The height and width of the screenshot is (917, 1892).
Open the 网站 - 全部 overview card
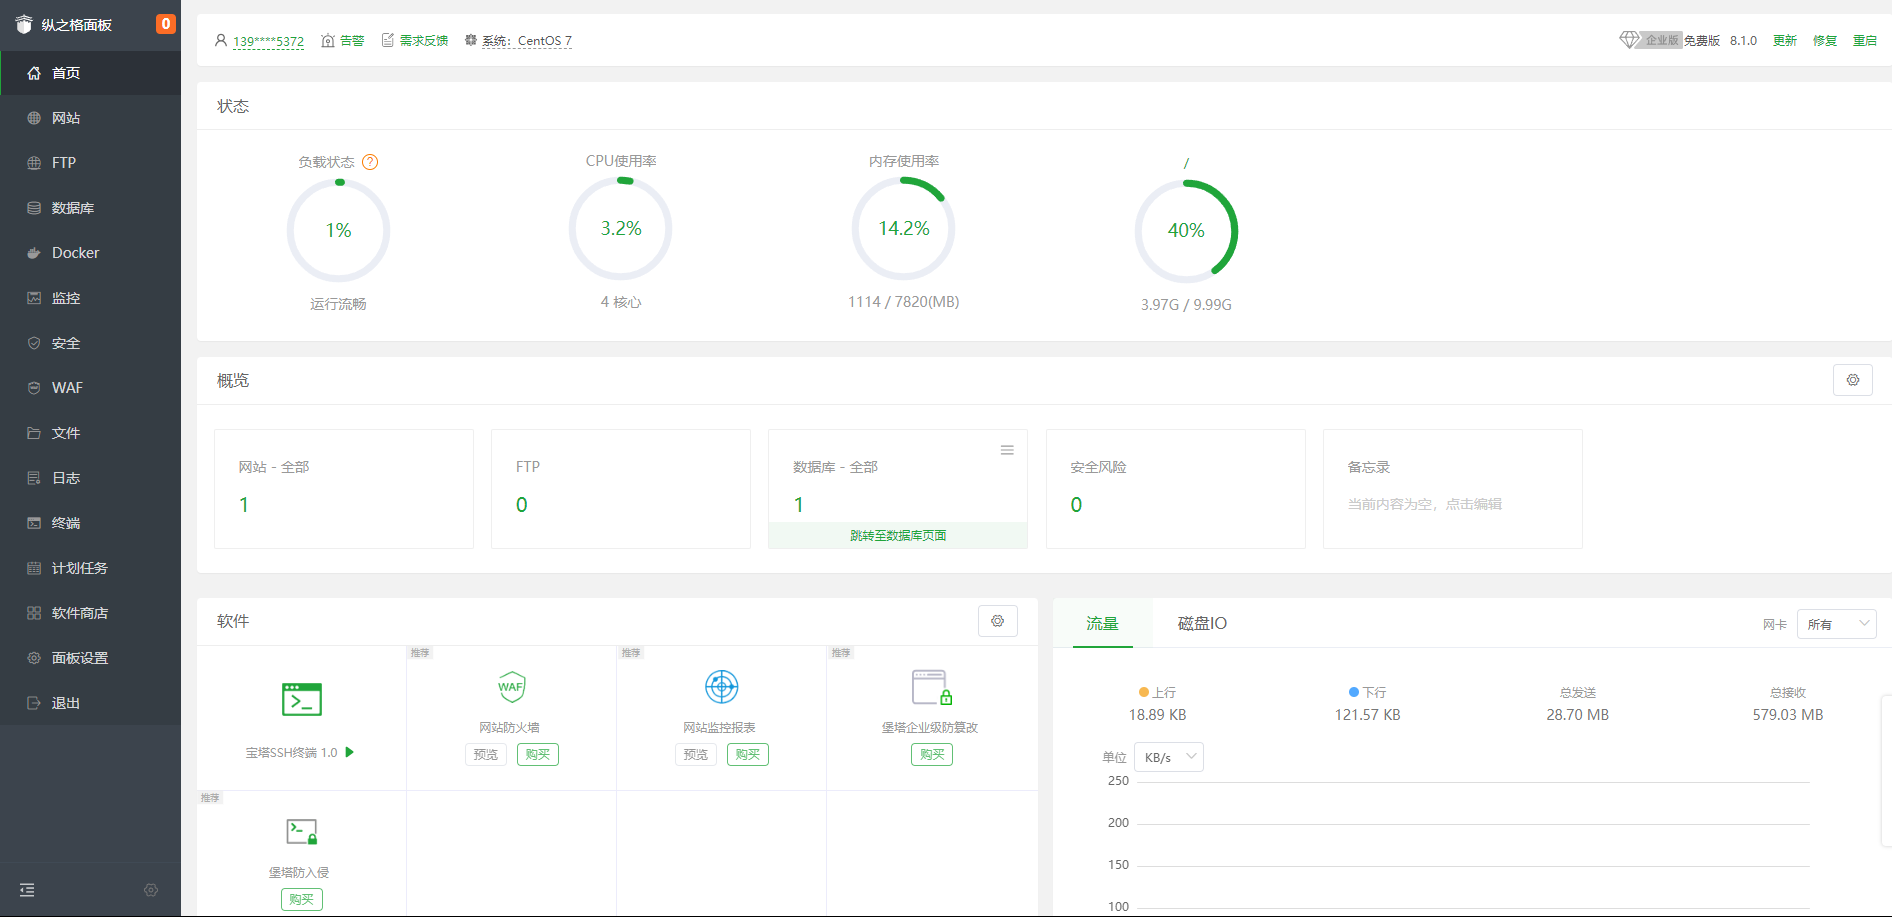click(344, 489)
